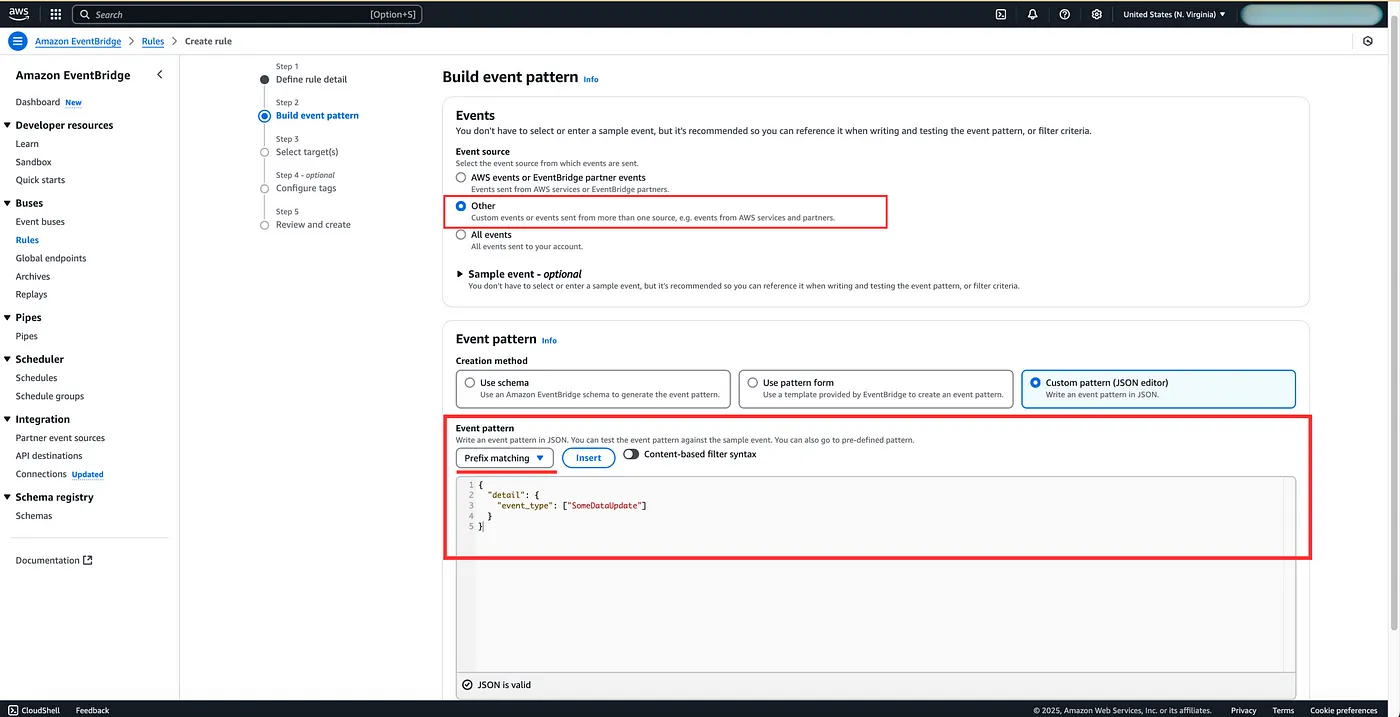This screenshot has height=717, width=1400.
Task: Open Terms footer link
Action: [x=1283, y=710]
